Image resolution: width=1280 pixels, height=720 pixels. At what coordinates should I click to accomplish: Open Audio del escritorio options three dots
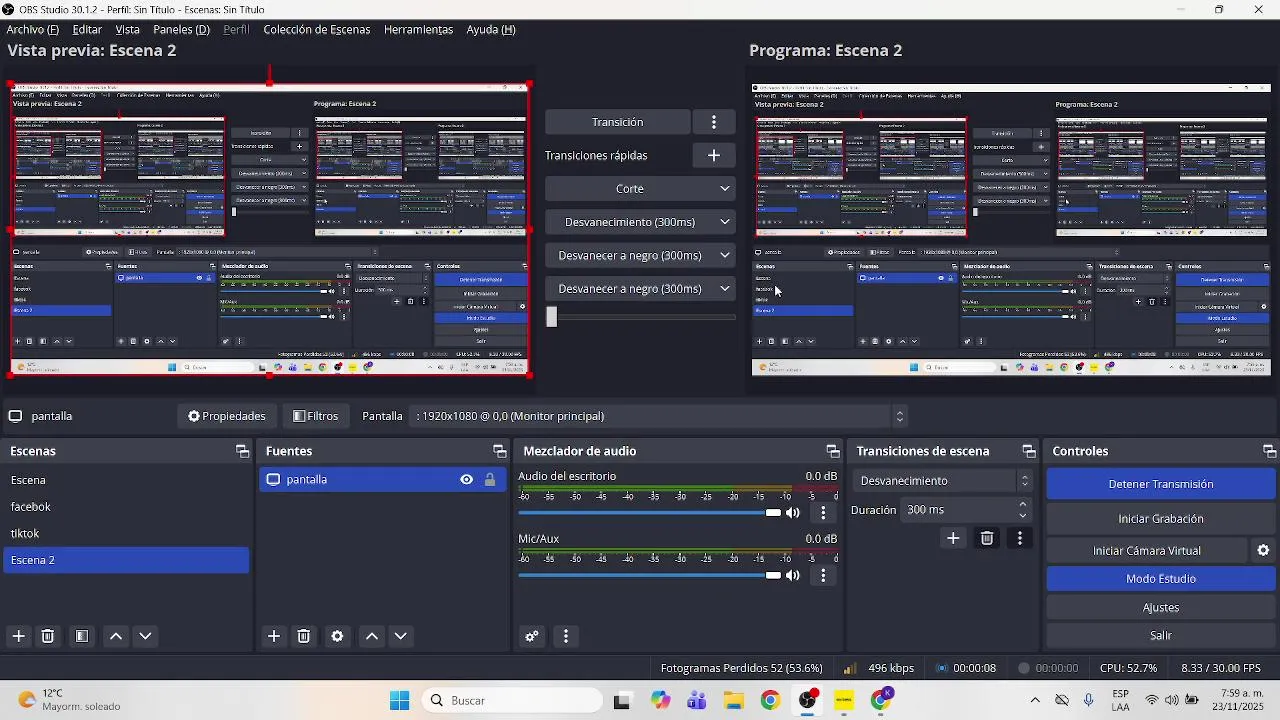[823, 513]
